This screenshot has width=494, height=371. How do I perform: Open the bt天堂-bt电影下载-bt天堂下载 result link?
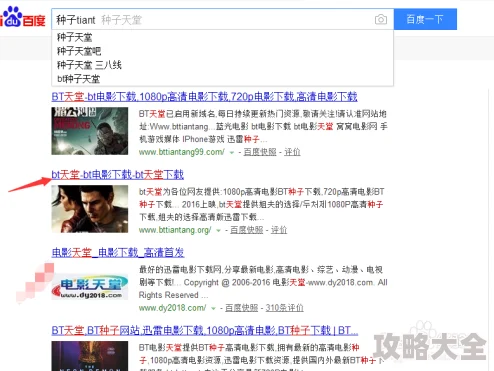coord(118,175)
